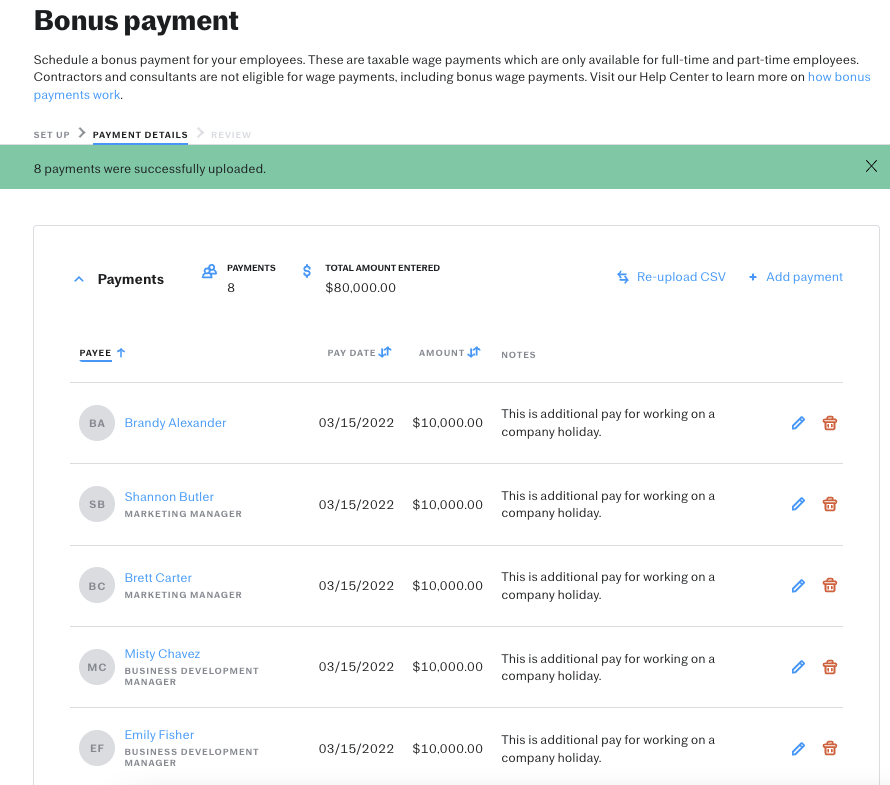Click Re-upload CSV
The width and height of the screenshot is (890, 785).
click(x=671, y=277)
